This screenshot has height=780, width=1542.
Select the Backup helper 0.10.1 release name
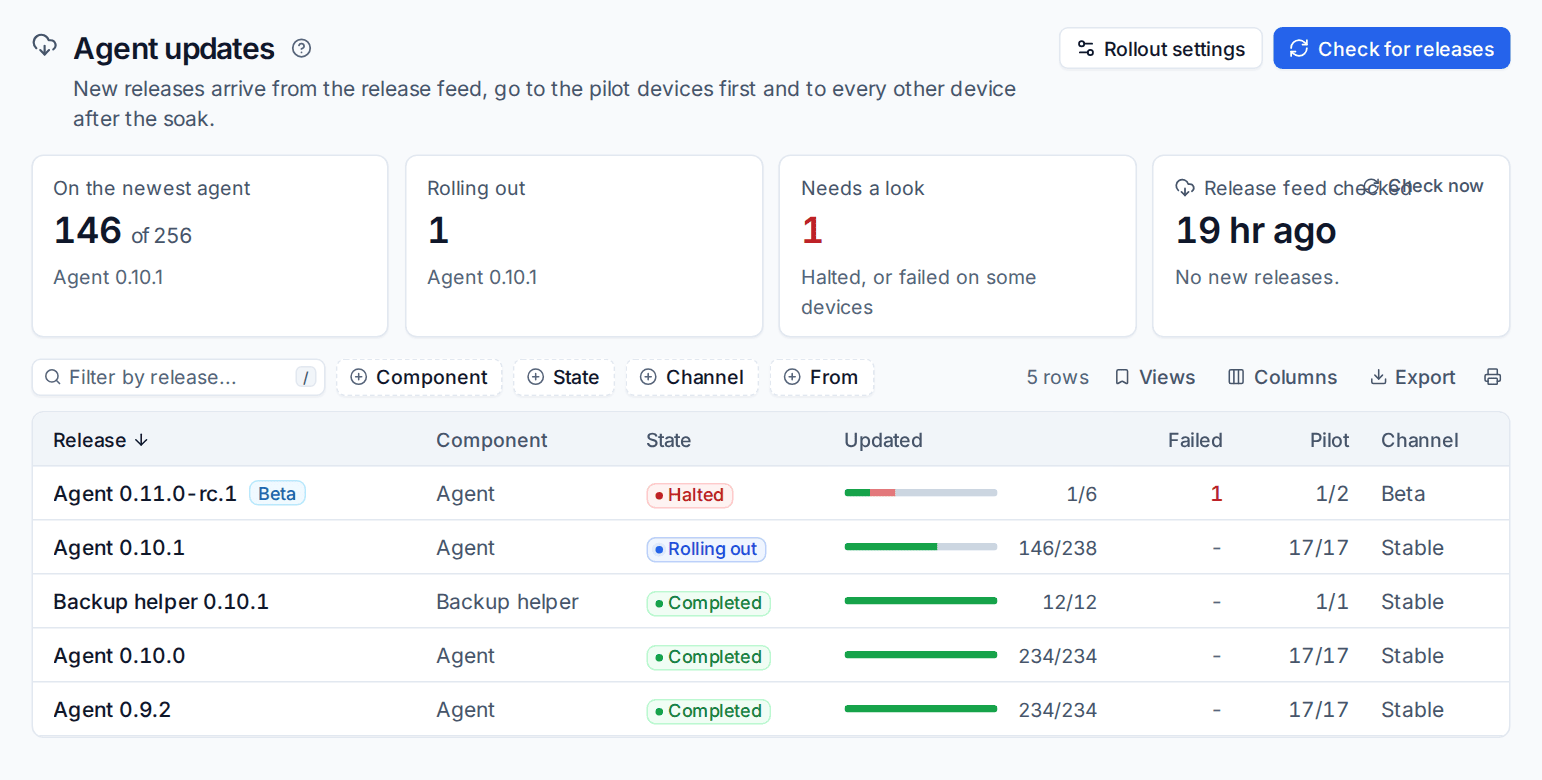pos(161,601)
